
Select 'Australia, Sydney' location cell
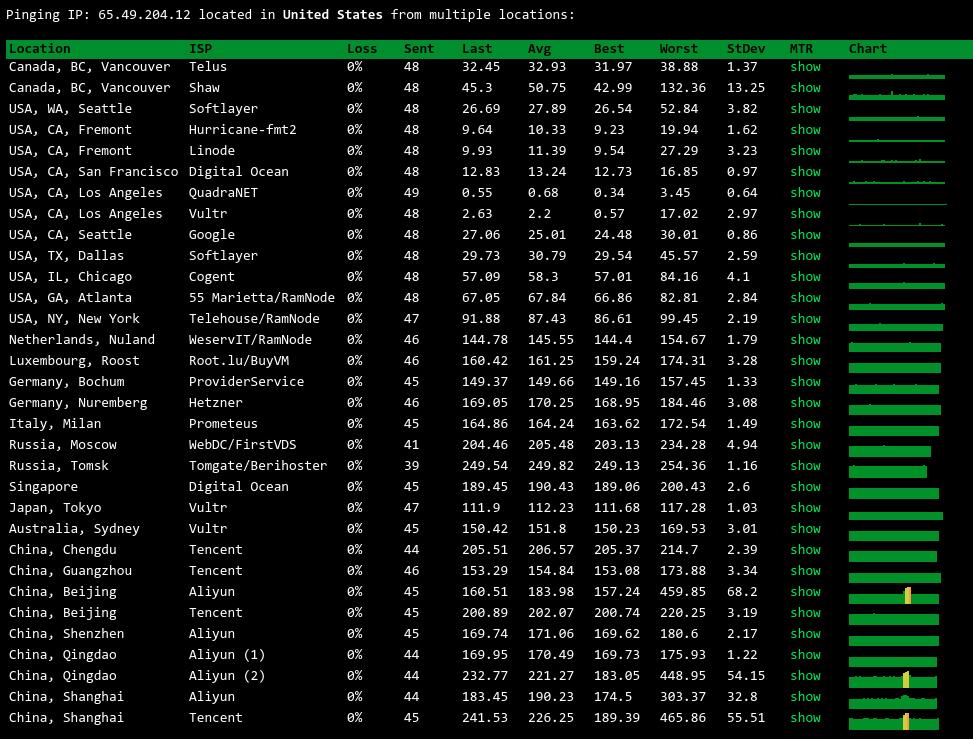74,529
